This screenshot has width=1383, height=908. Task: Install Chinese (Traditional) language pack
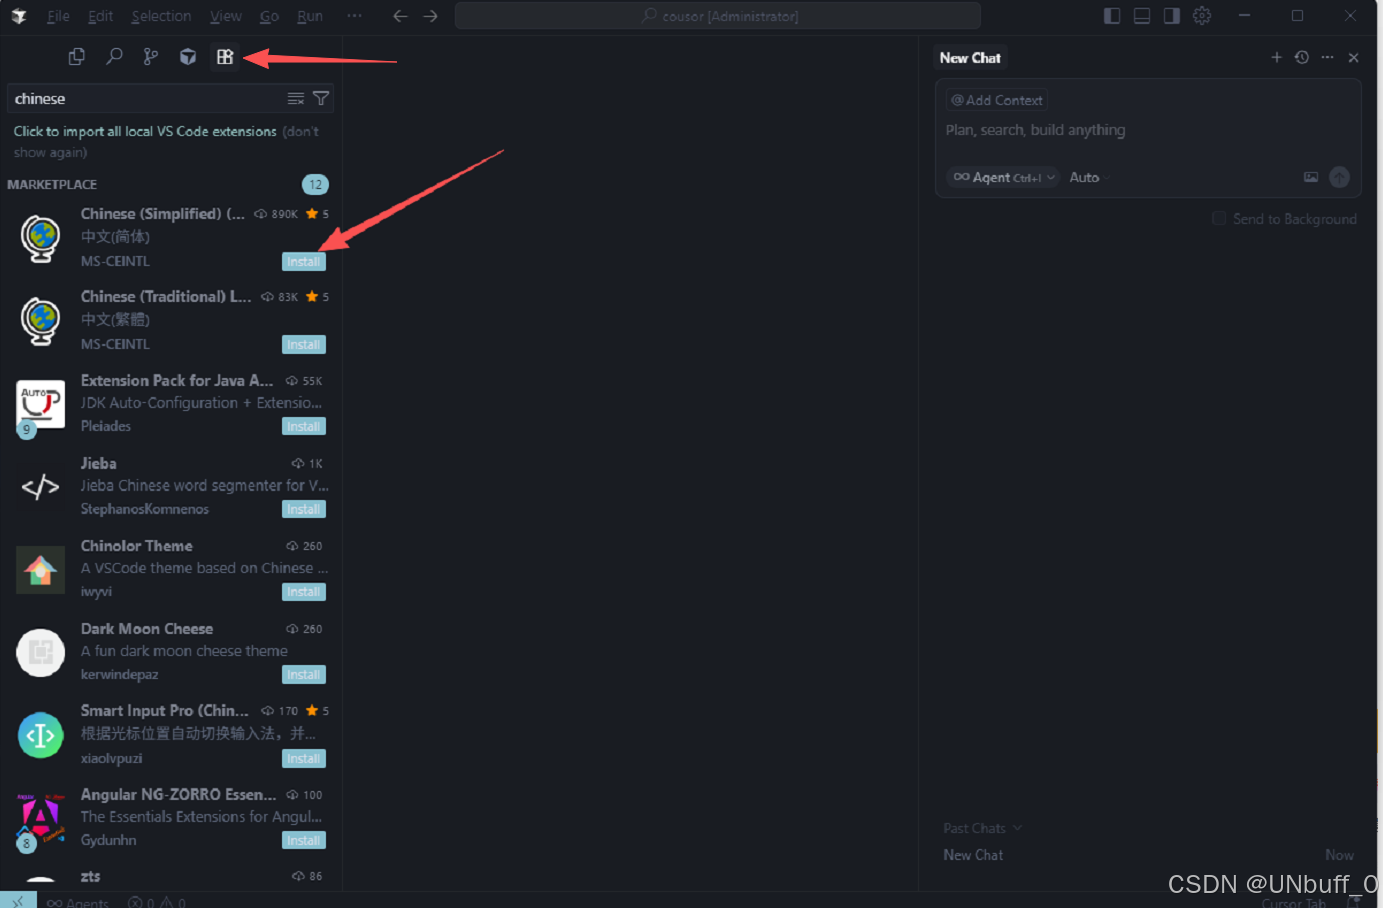pyautogui.click(x=304, y=345)
